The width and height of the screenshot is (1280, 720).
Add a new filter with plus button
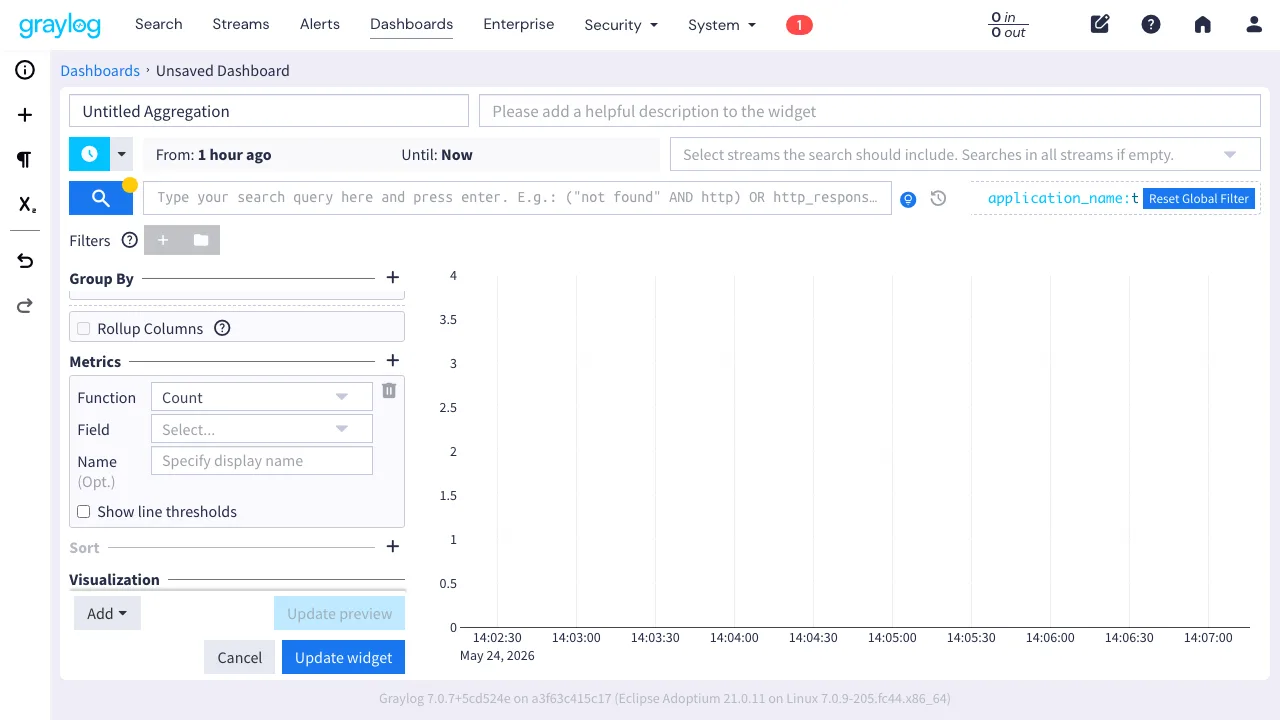(163, 240)
